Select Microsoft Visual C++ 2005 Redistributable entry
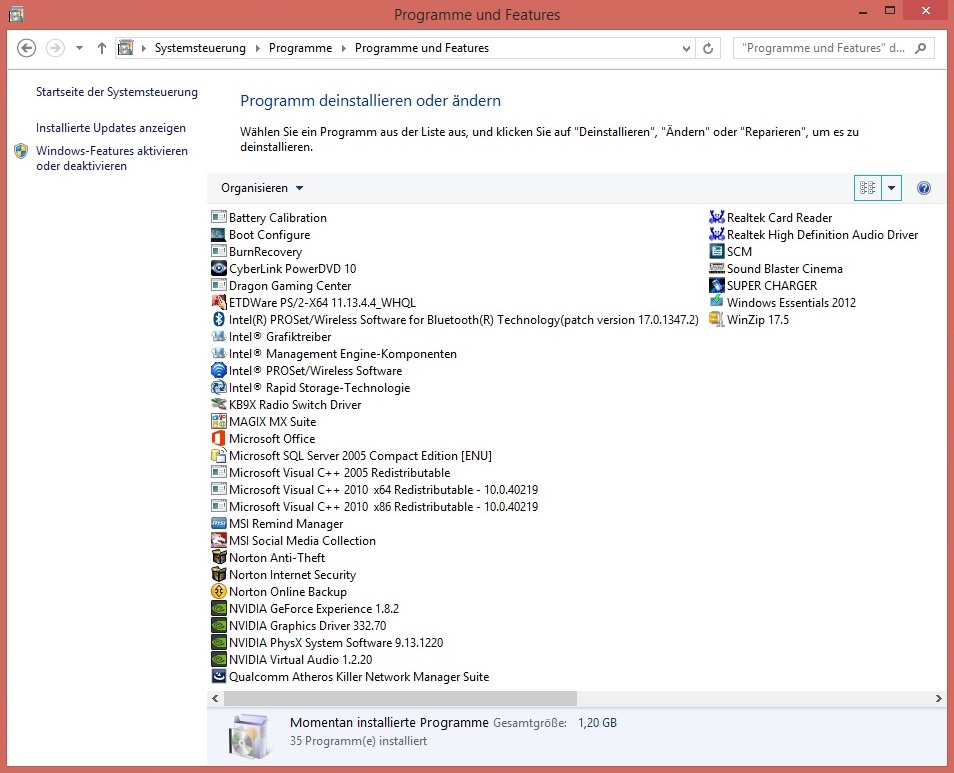 (330, 473)
